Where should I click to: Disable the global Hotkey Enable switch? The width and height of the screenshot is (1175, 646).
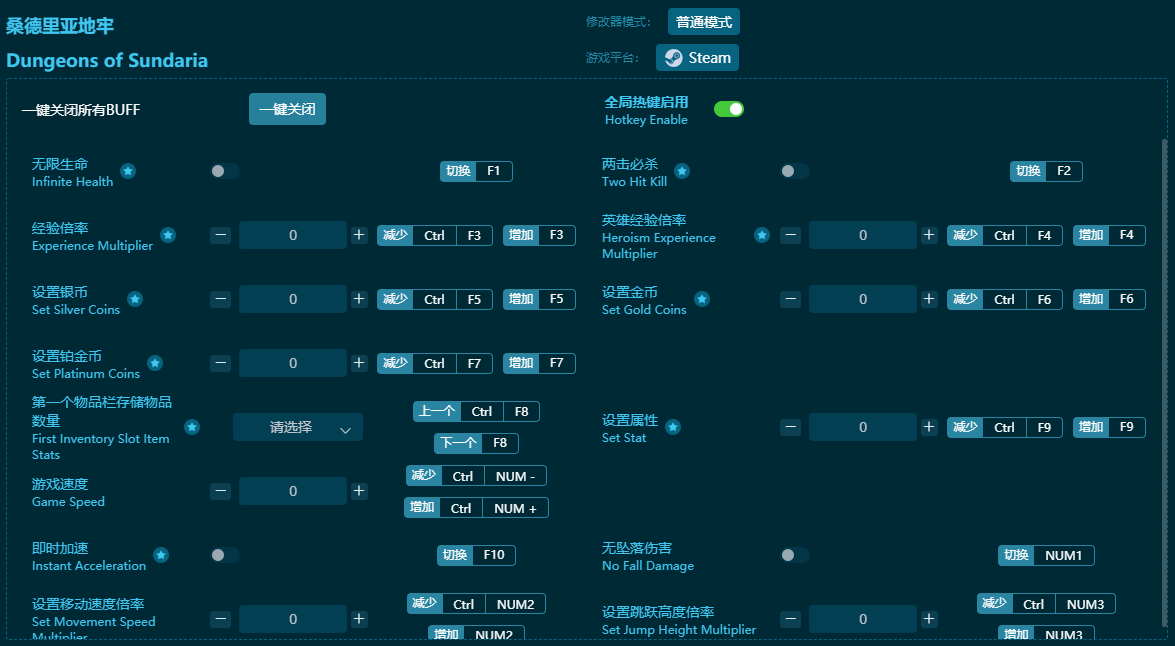728,109
